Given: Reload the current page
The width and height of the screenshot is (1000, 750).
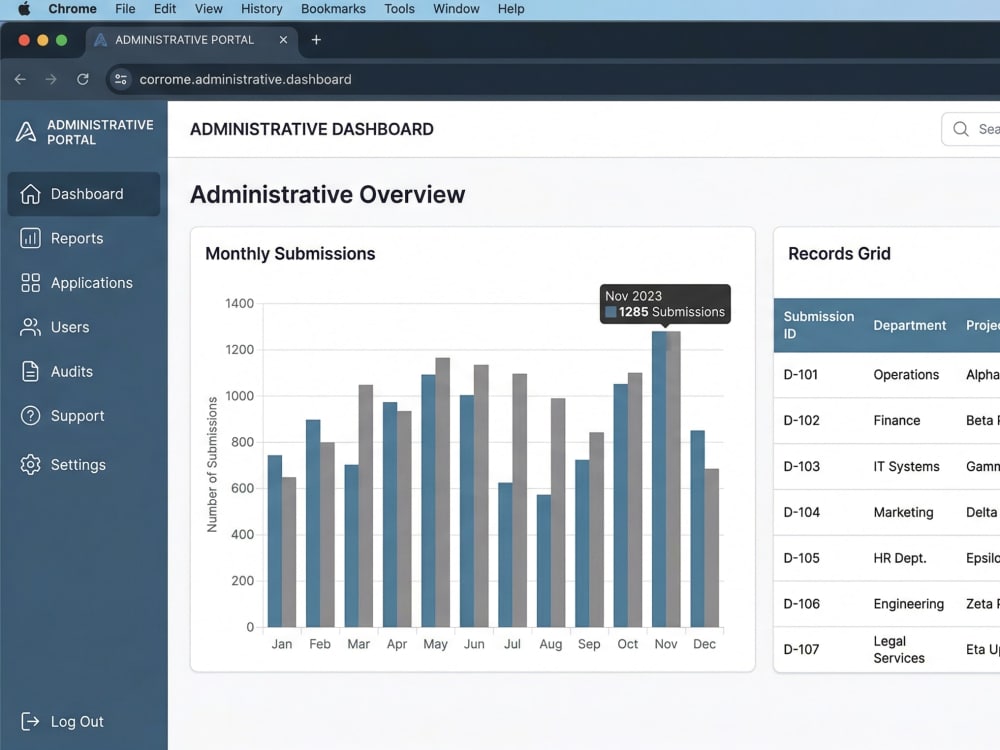Looking at the screenshot, I should click(x=83, y=79).
